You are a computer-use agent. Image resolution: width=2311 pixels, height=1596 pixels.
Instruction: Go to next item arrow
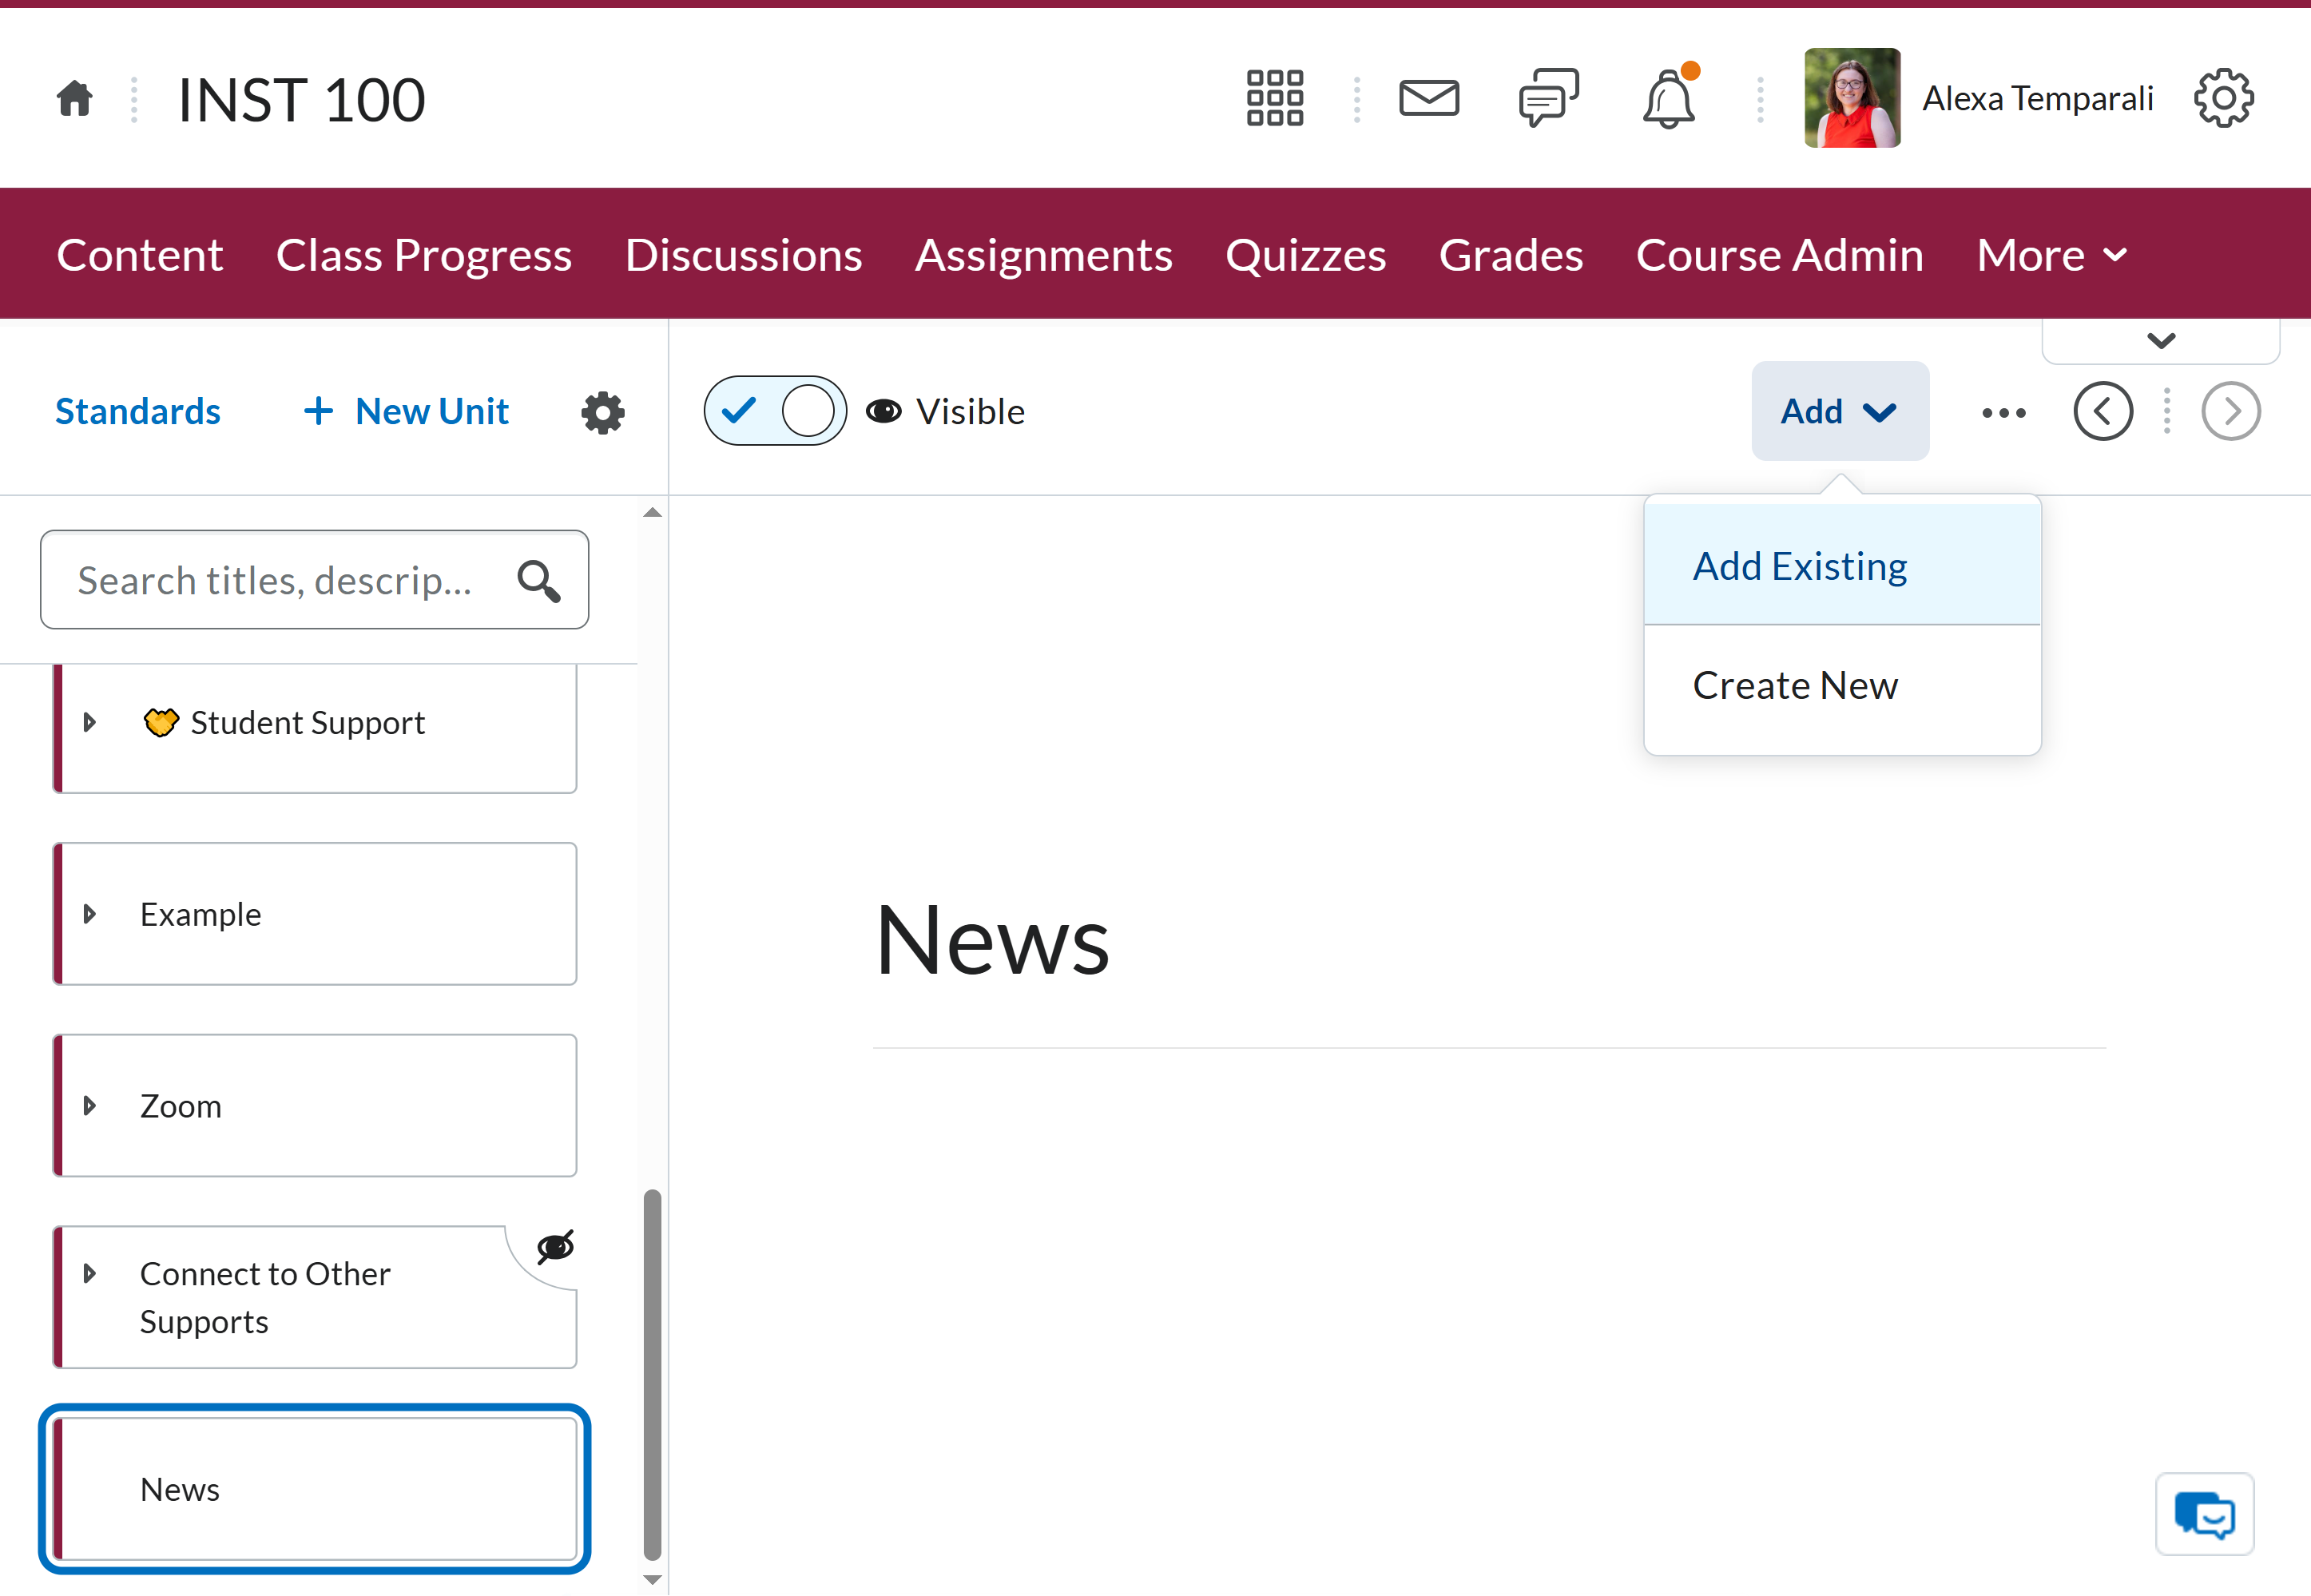2231,411
